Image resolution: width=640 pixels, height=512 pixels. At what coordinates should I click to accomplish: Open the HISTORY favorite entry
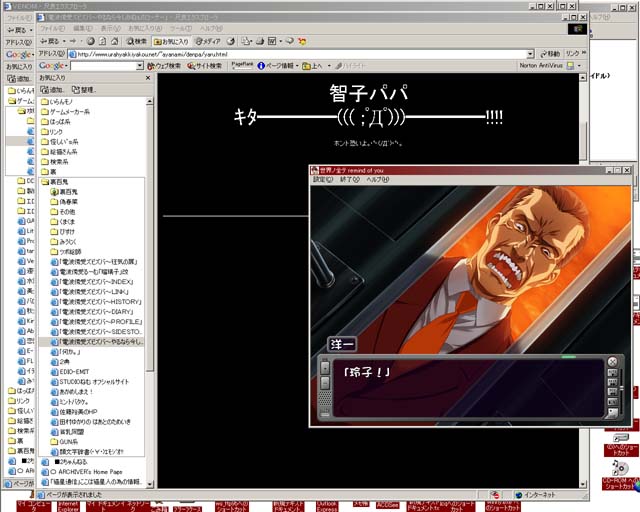tap(96, 302)
